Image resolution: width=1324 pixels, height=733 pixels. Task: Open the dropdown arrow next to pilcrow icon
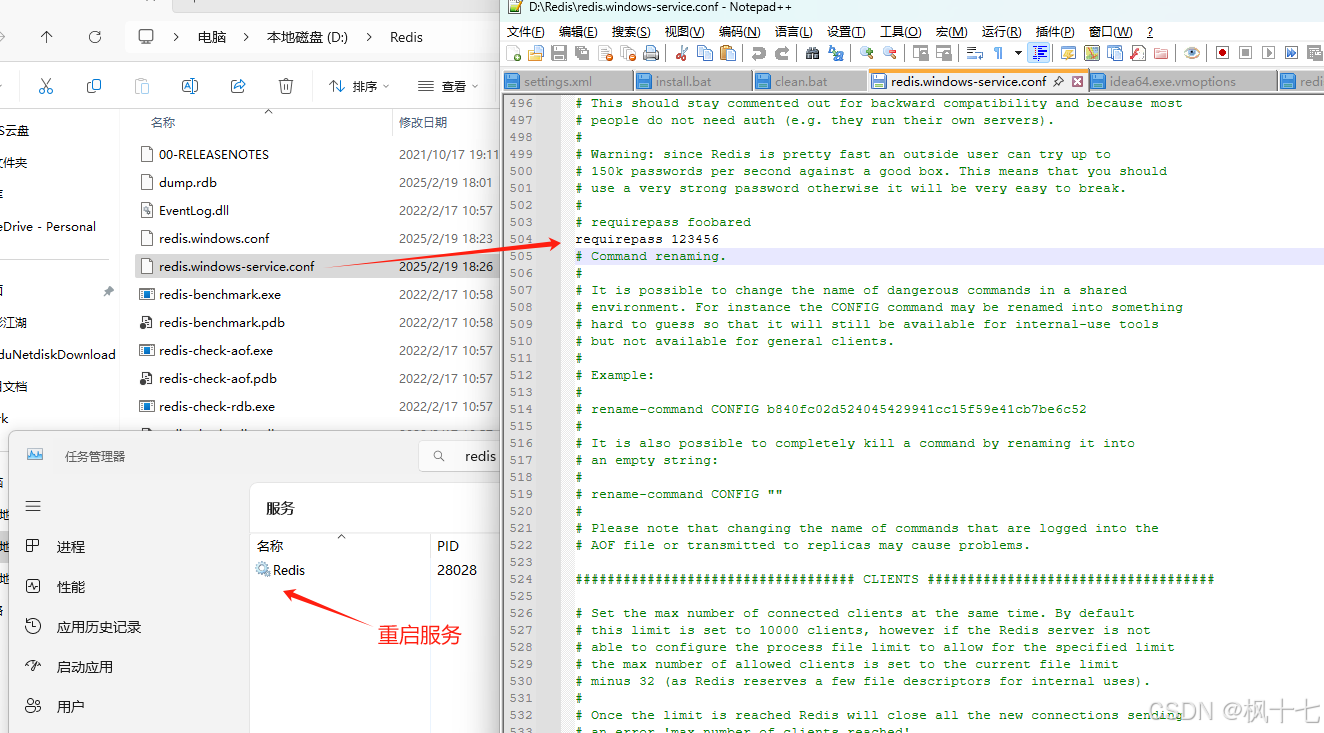click(x=1018, y=53)
